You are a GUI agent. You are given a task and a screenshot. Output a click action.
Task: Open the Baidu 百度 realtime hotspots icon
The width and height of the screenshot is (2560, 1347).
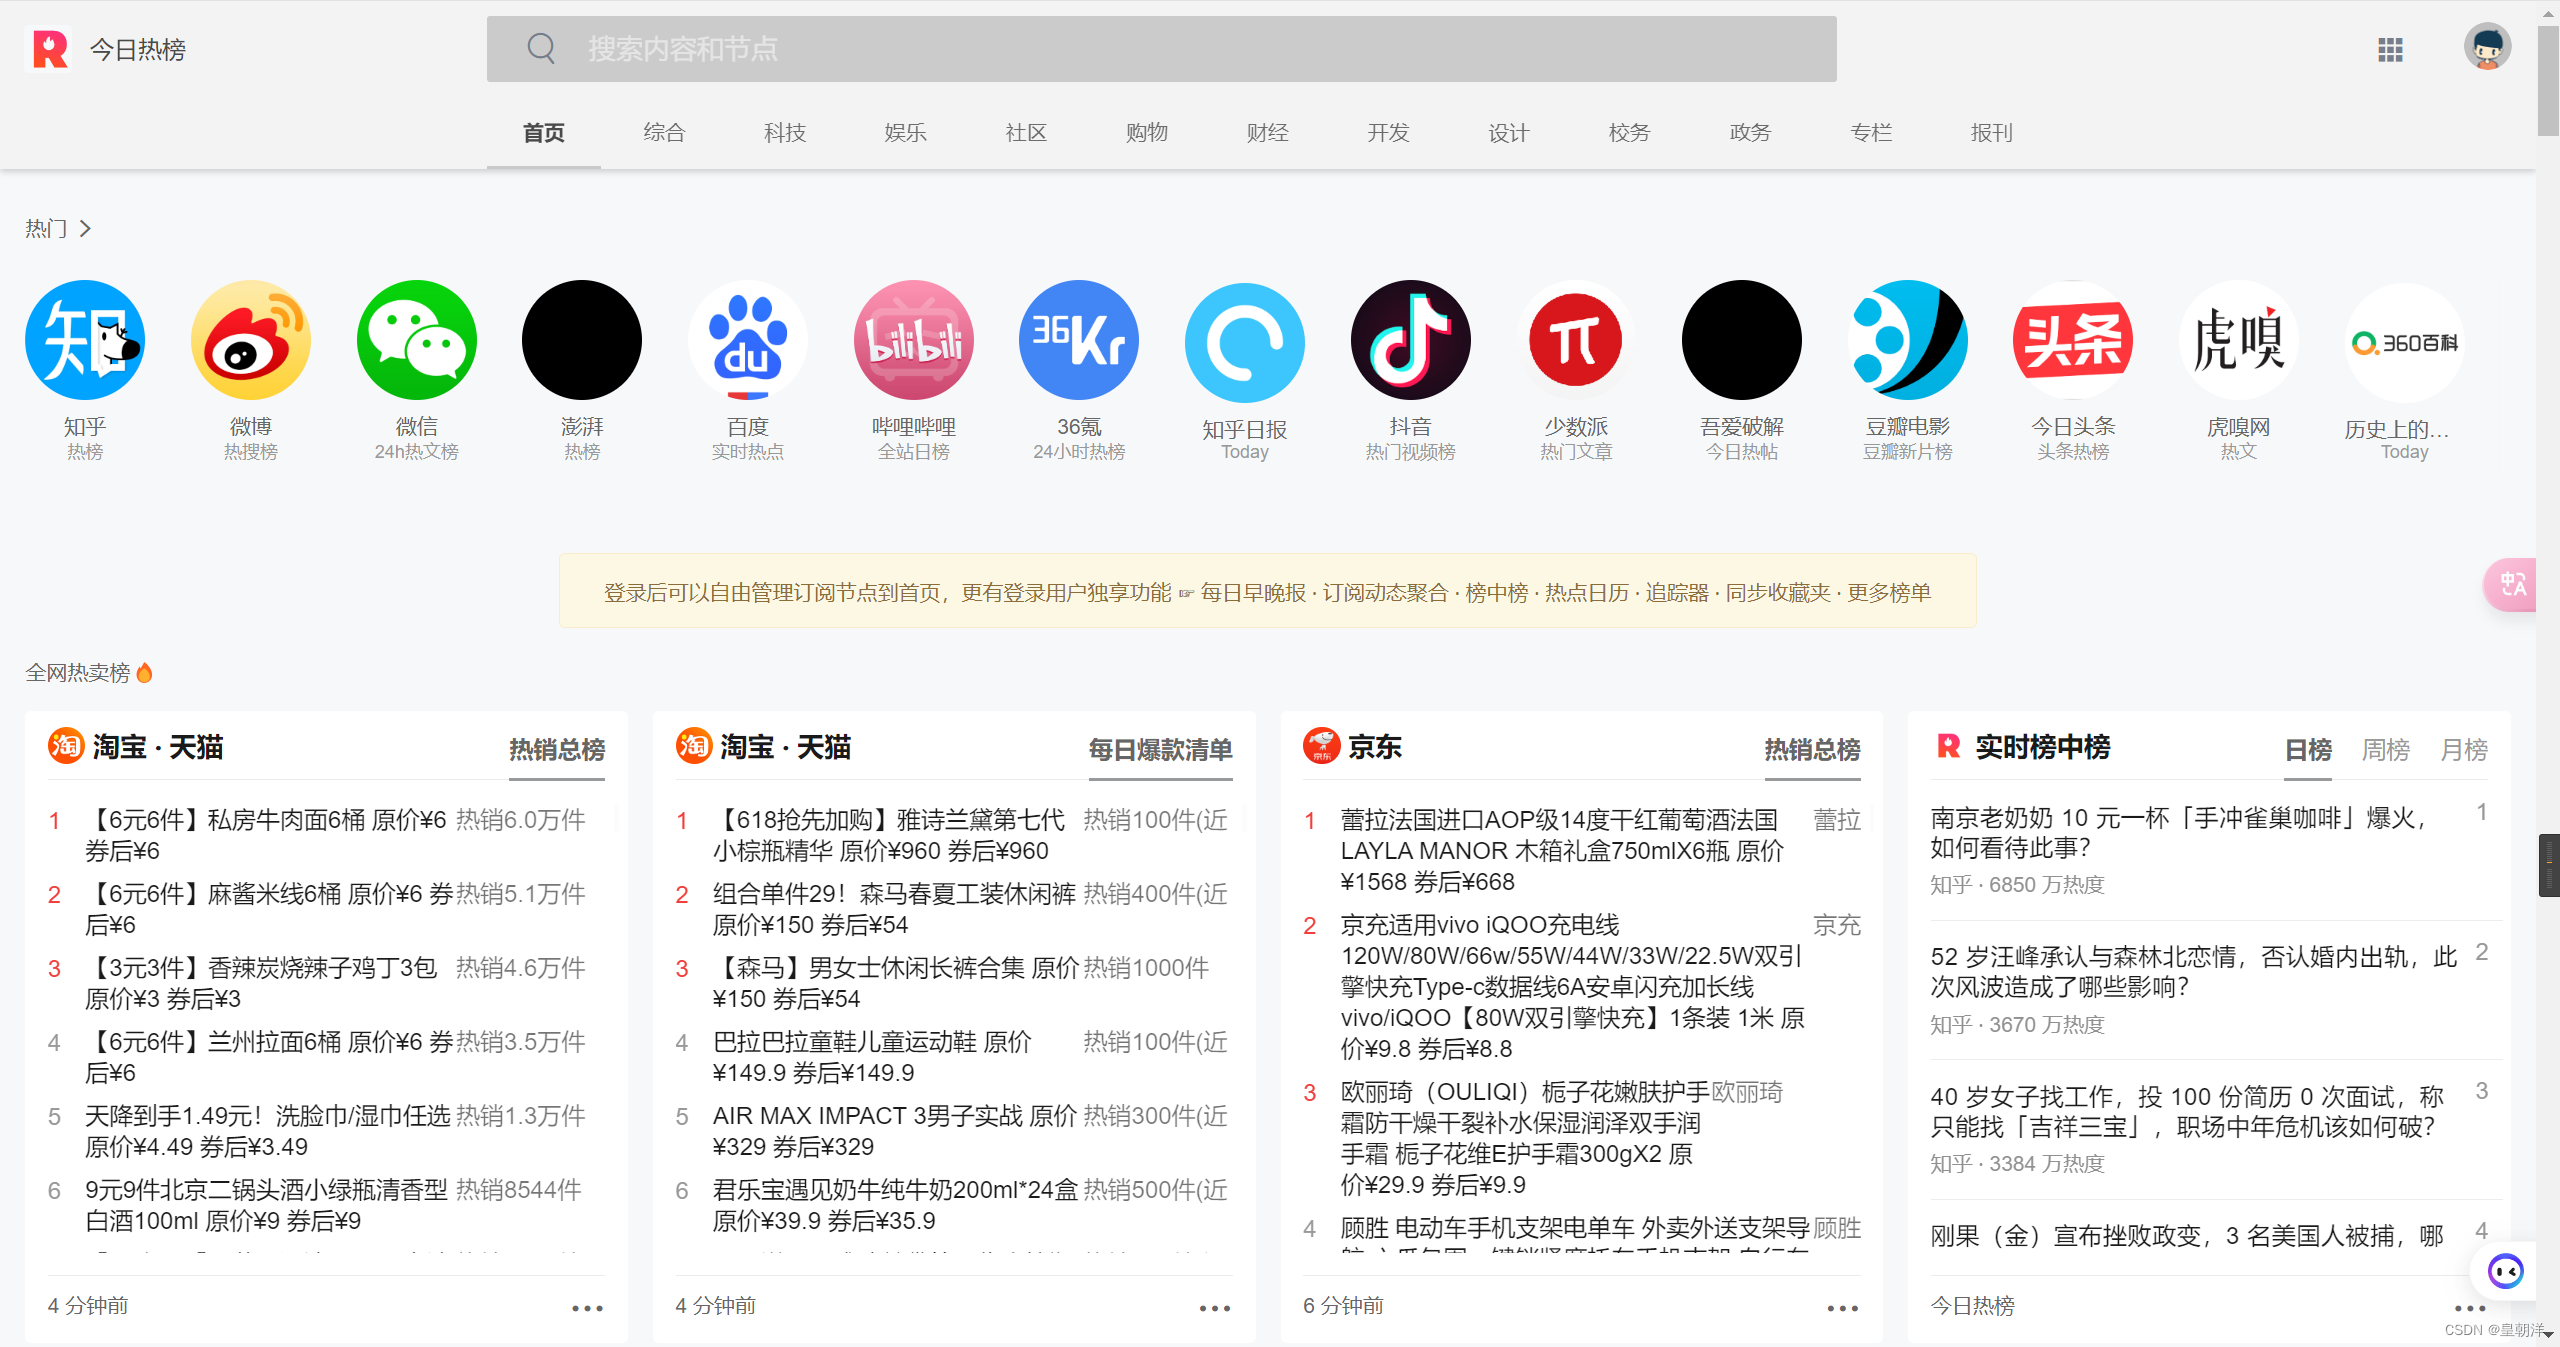(747, 341)
